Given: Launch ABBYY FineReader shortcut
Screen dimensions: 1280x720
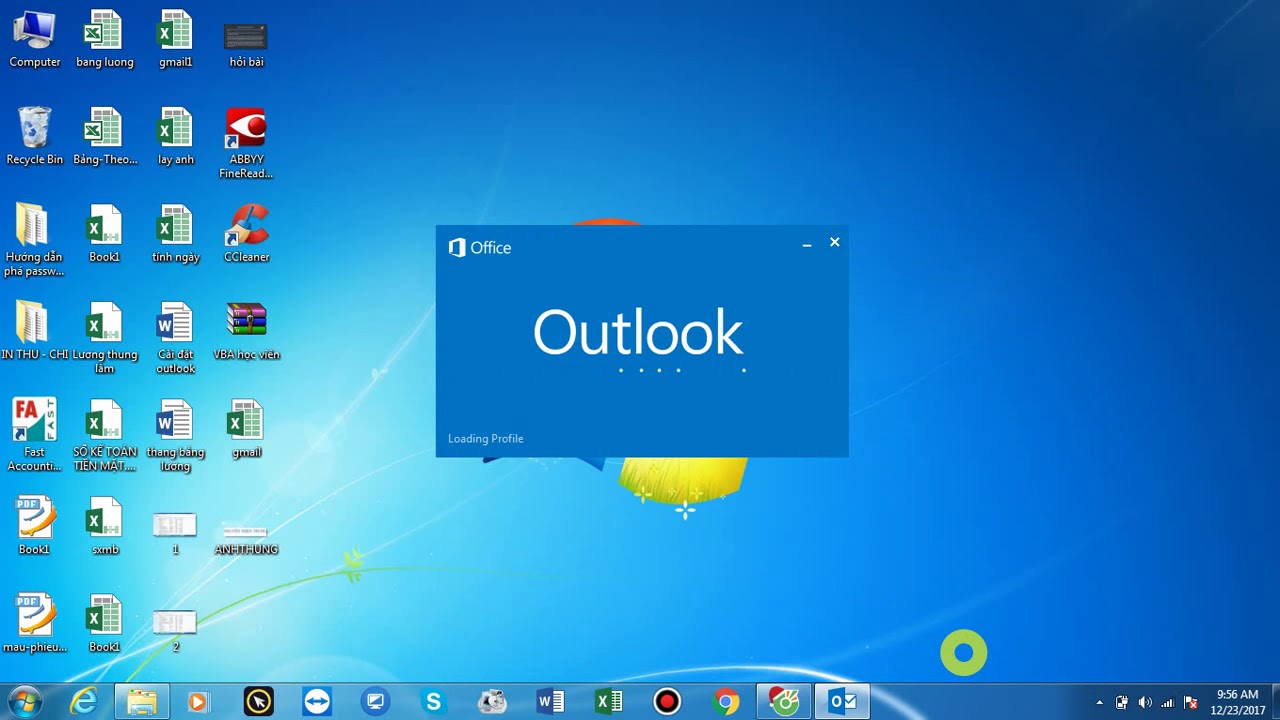Looking at the screenshot, I should pyautogui.click(x=246, y=144).
